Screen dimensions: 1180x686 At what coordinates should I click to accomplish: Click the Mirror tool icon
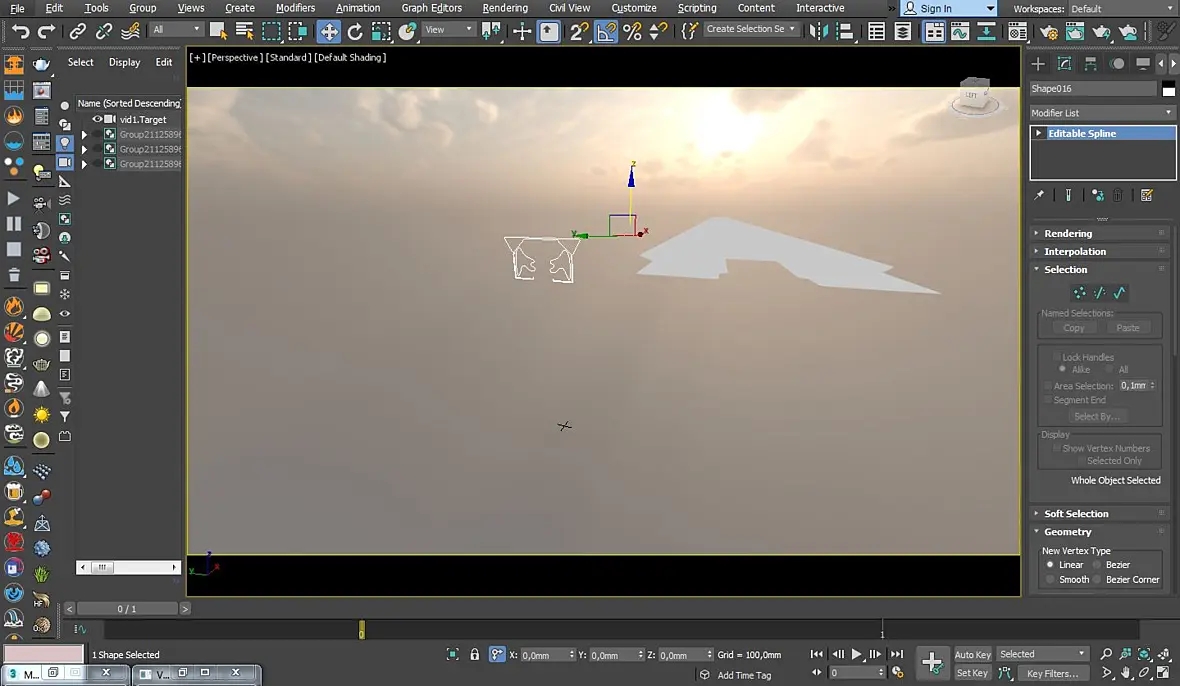[x=818, y=31]
